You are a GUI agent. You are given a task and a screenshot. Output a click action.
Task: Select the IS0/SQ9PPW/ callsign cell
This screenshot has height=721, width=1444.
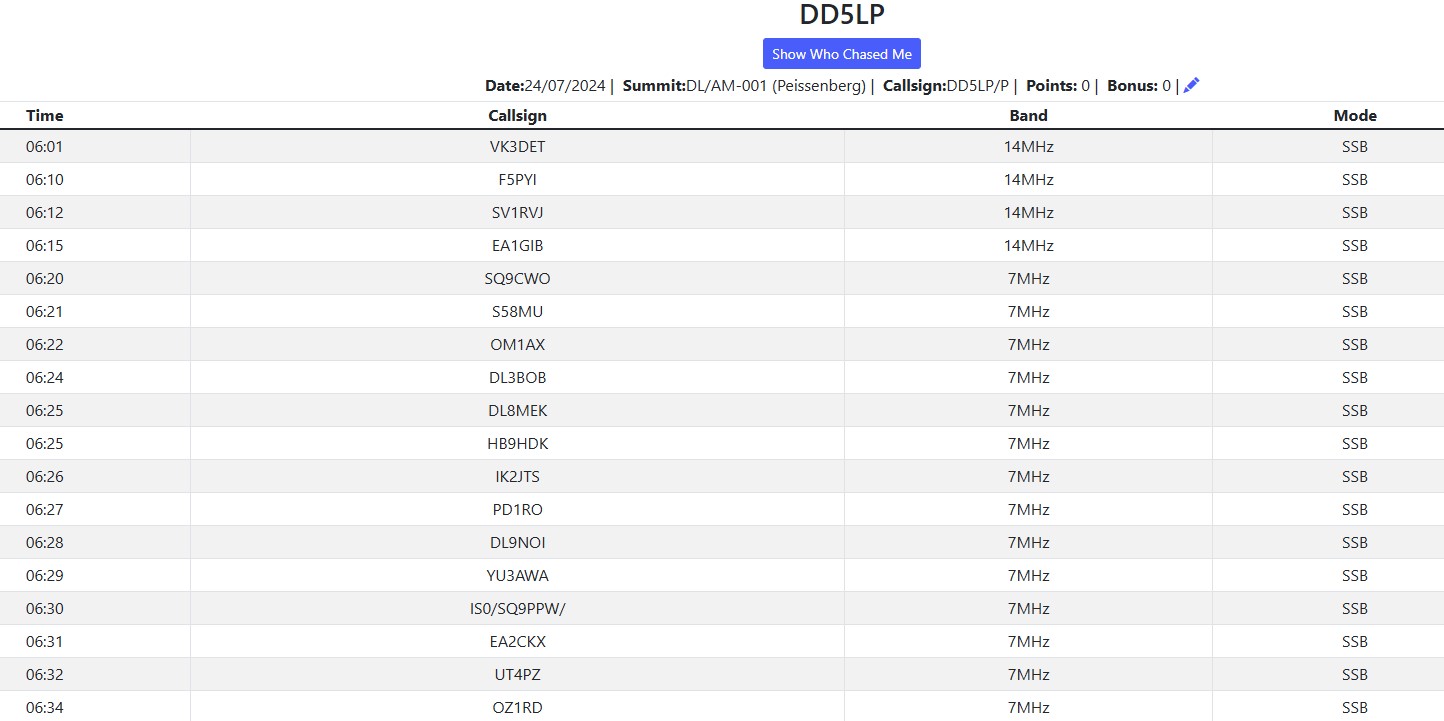(x=517, y=609)
